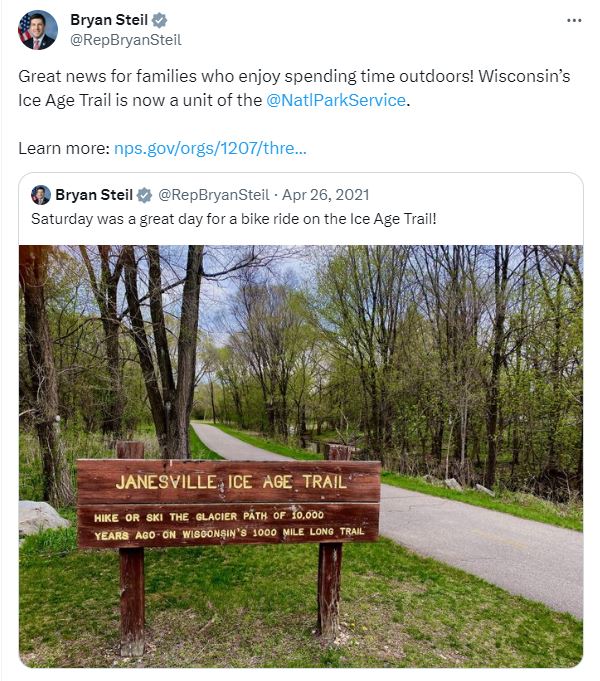Click the 'Saturday was a great day' quoted text
The image size is (600, 681).
pyautogui.click(x=234, y=218)
